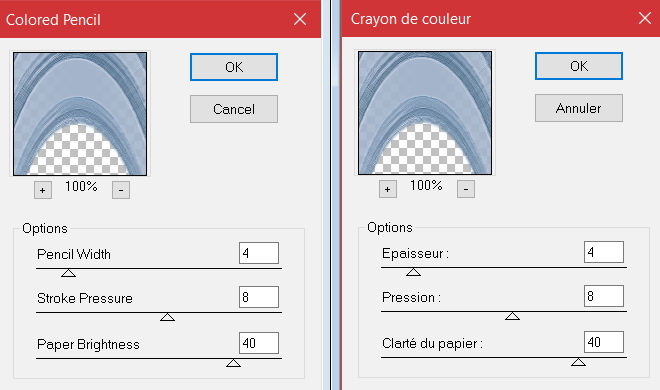Zoom in the Crayon de couleur preview with plus
The height and width of the screenshot is (390, 660).
click(x=388, y=189)
